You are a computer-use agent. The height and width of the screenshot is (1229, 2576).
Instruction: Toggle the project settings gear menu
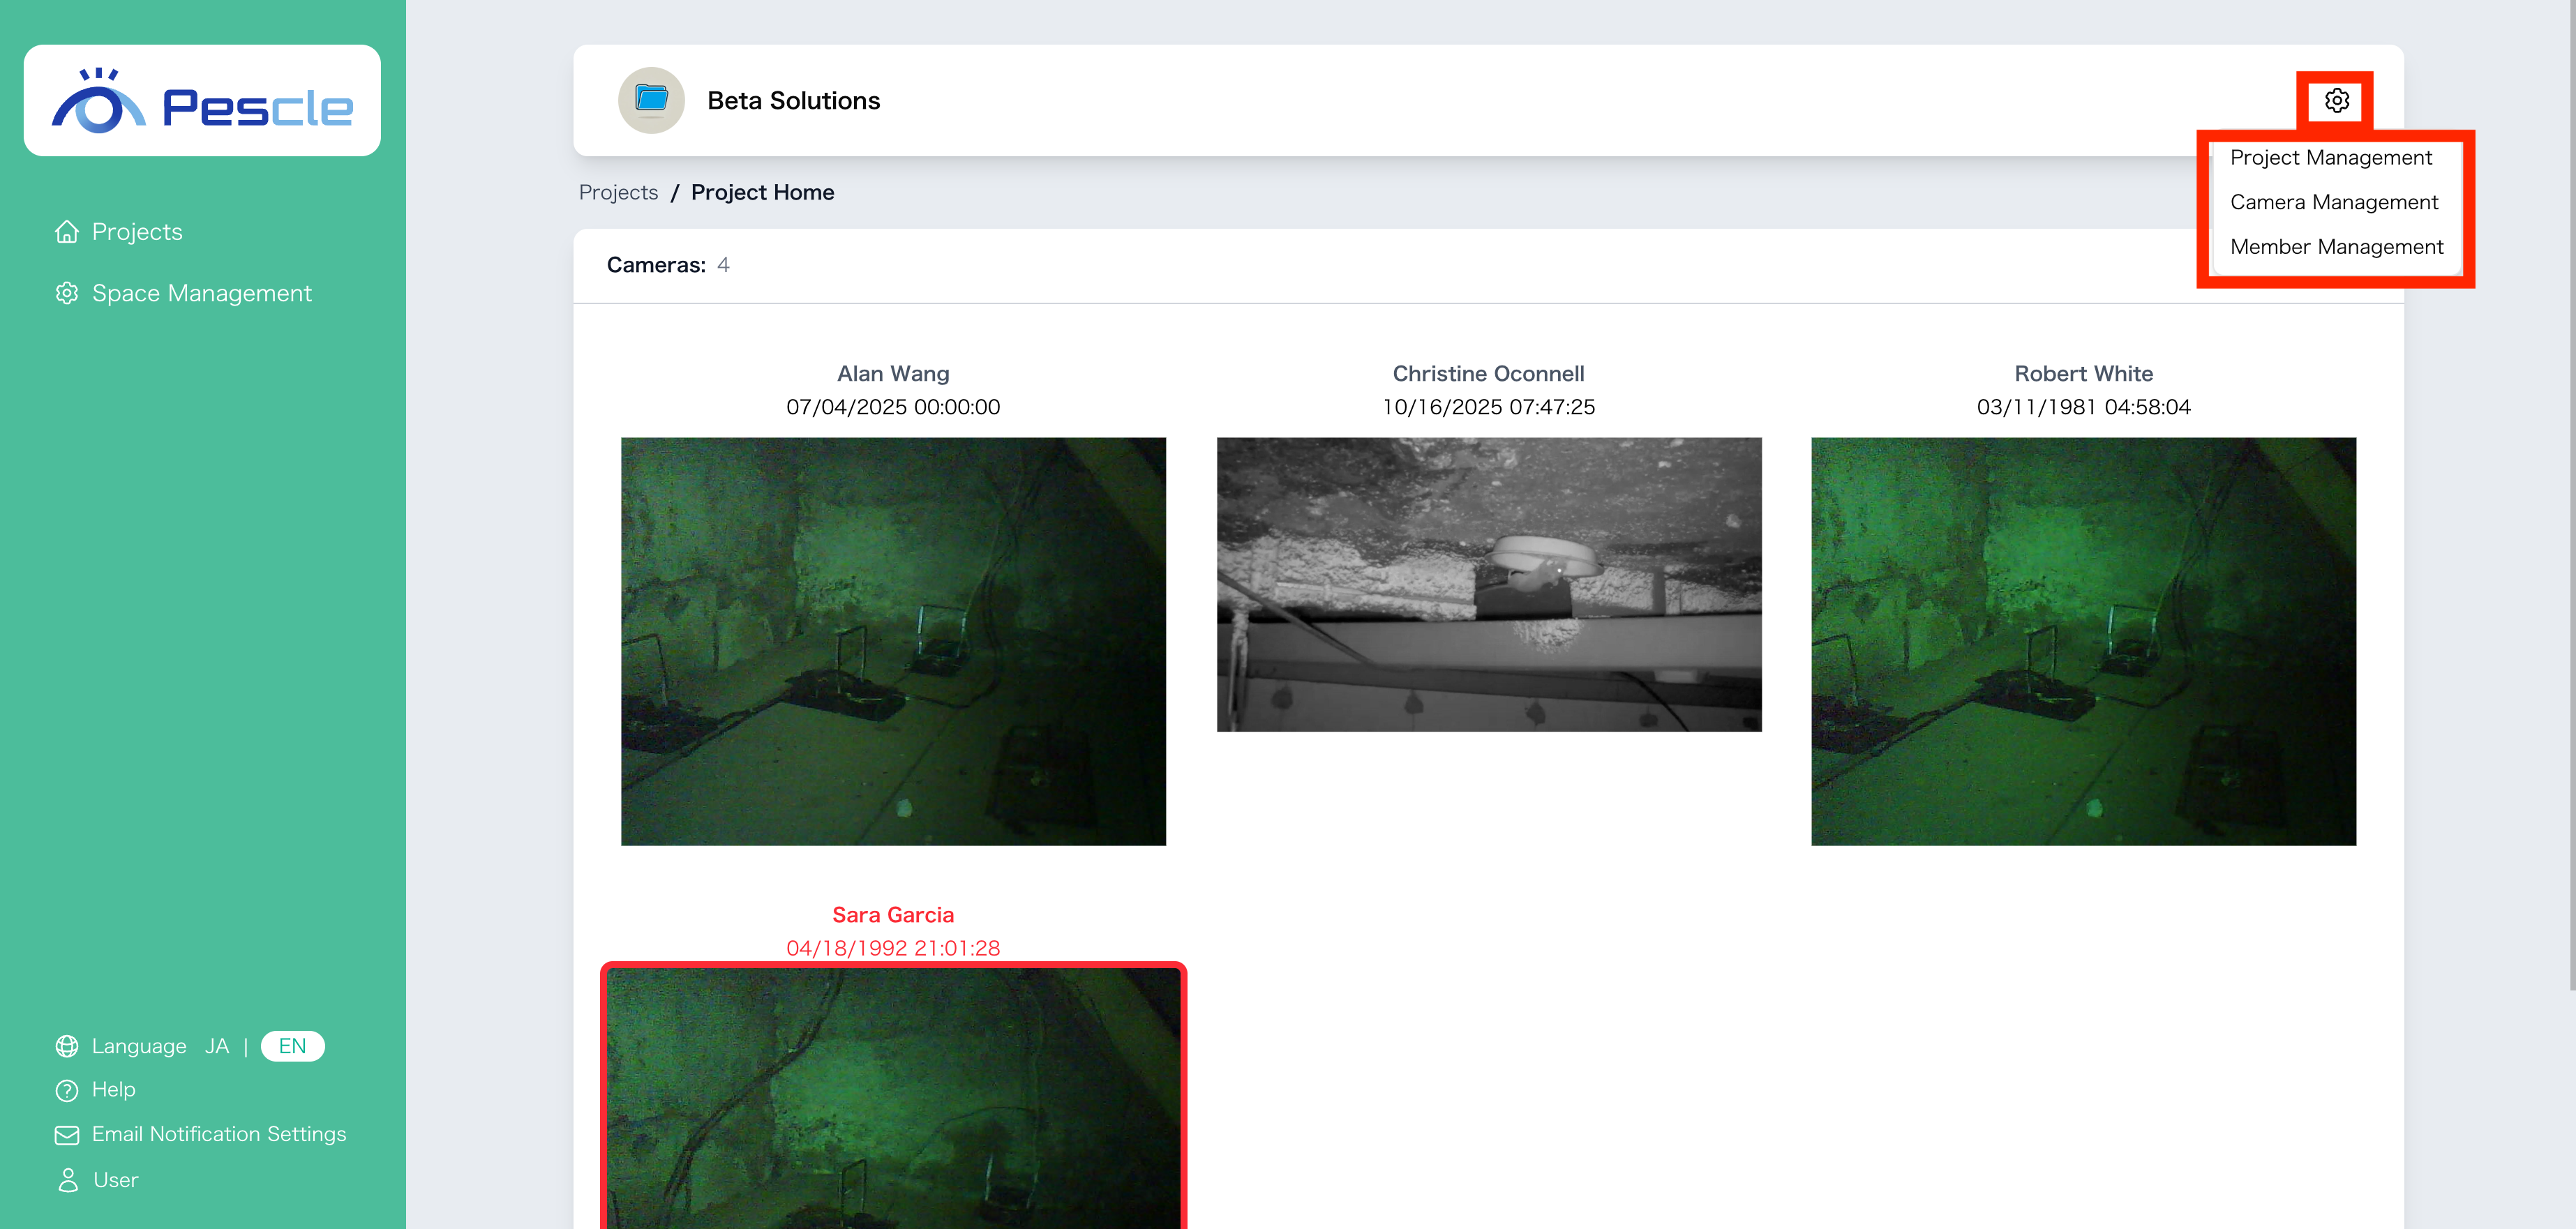coord(2336,101)
